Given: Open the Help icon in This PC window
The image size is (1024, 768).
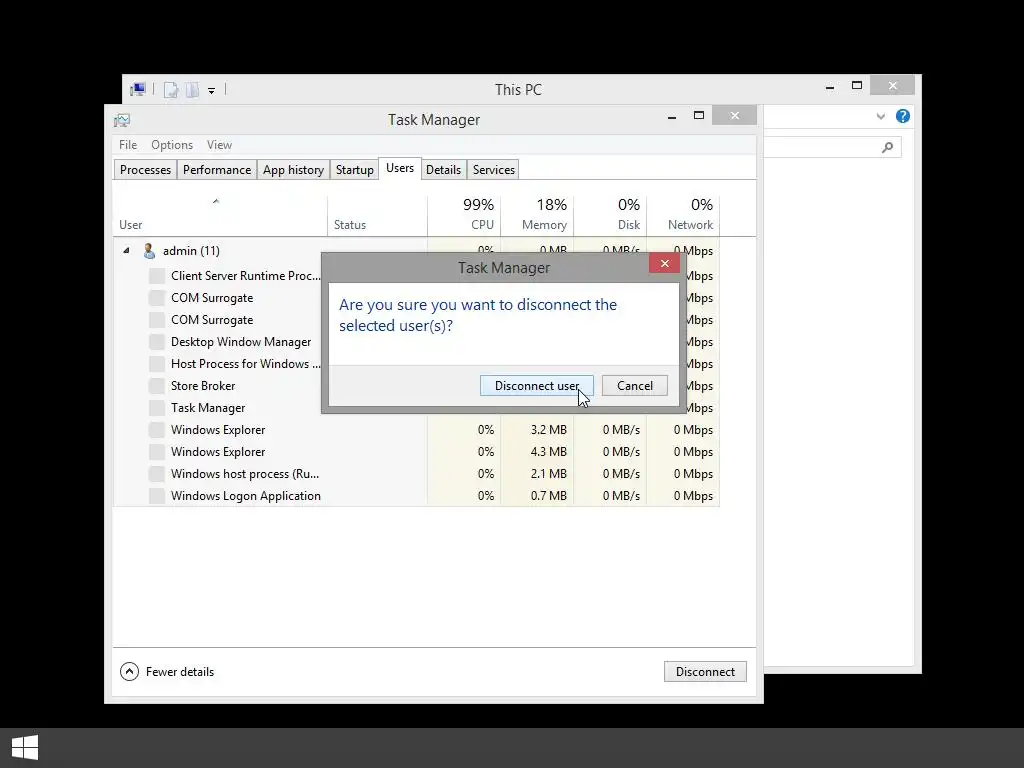Looking at the screenshot, I should pyautogui.click(x=903, y=116).
